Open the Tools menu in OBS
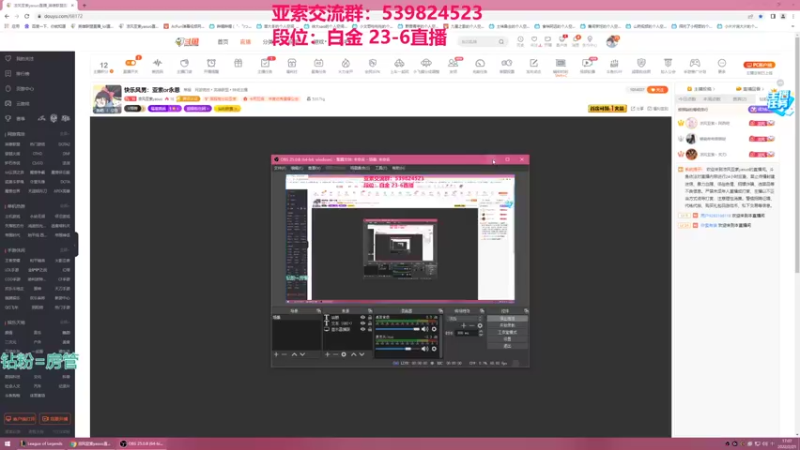This screenshot has height=450, width=800. pos(381,168)
